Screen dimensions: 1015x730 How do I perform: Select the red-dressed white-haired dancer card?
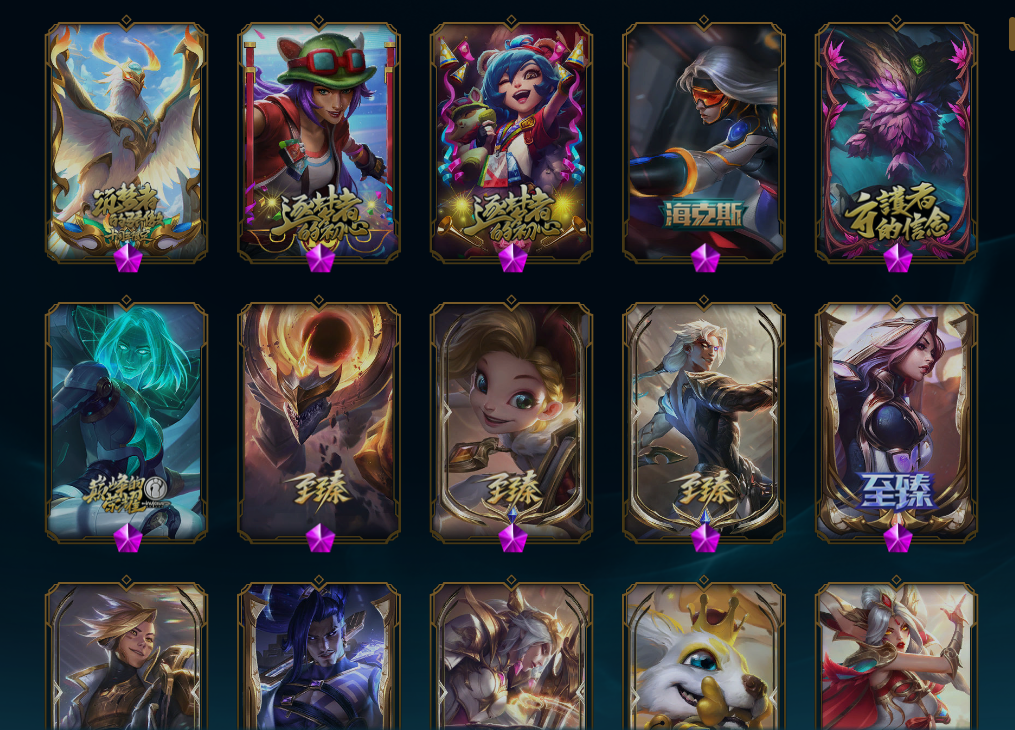(897, 656)
